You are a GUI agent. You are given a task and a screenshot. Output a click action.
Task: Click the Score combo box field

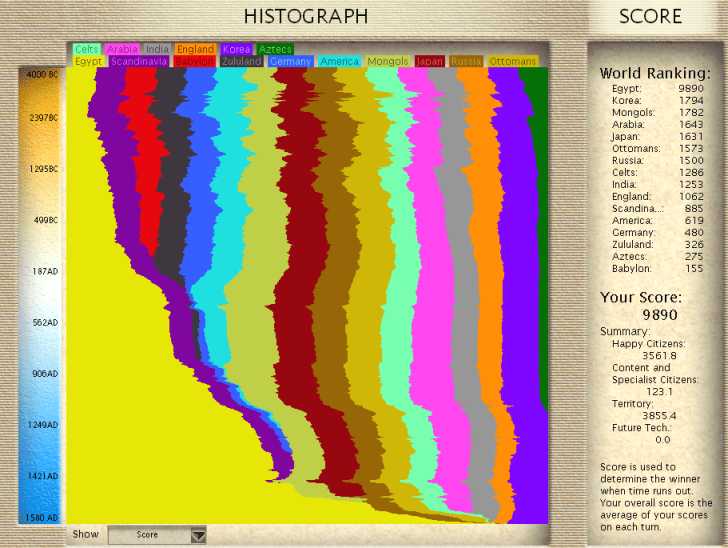tap(148, 535)
